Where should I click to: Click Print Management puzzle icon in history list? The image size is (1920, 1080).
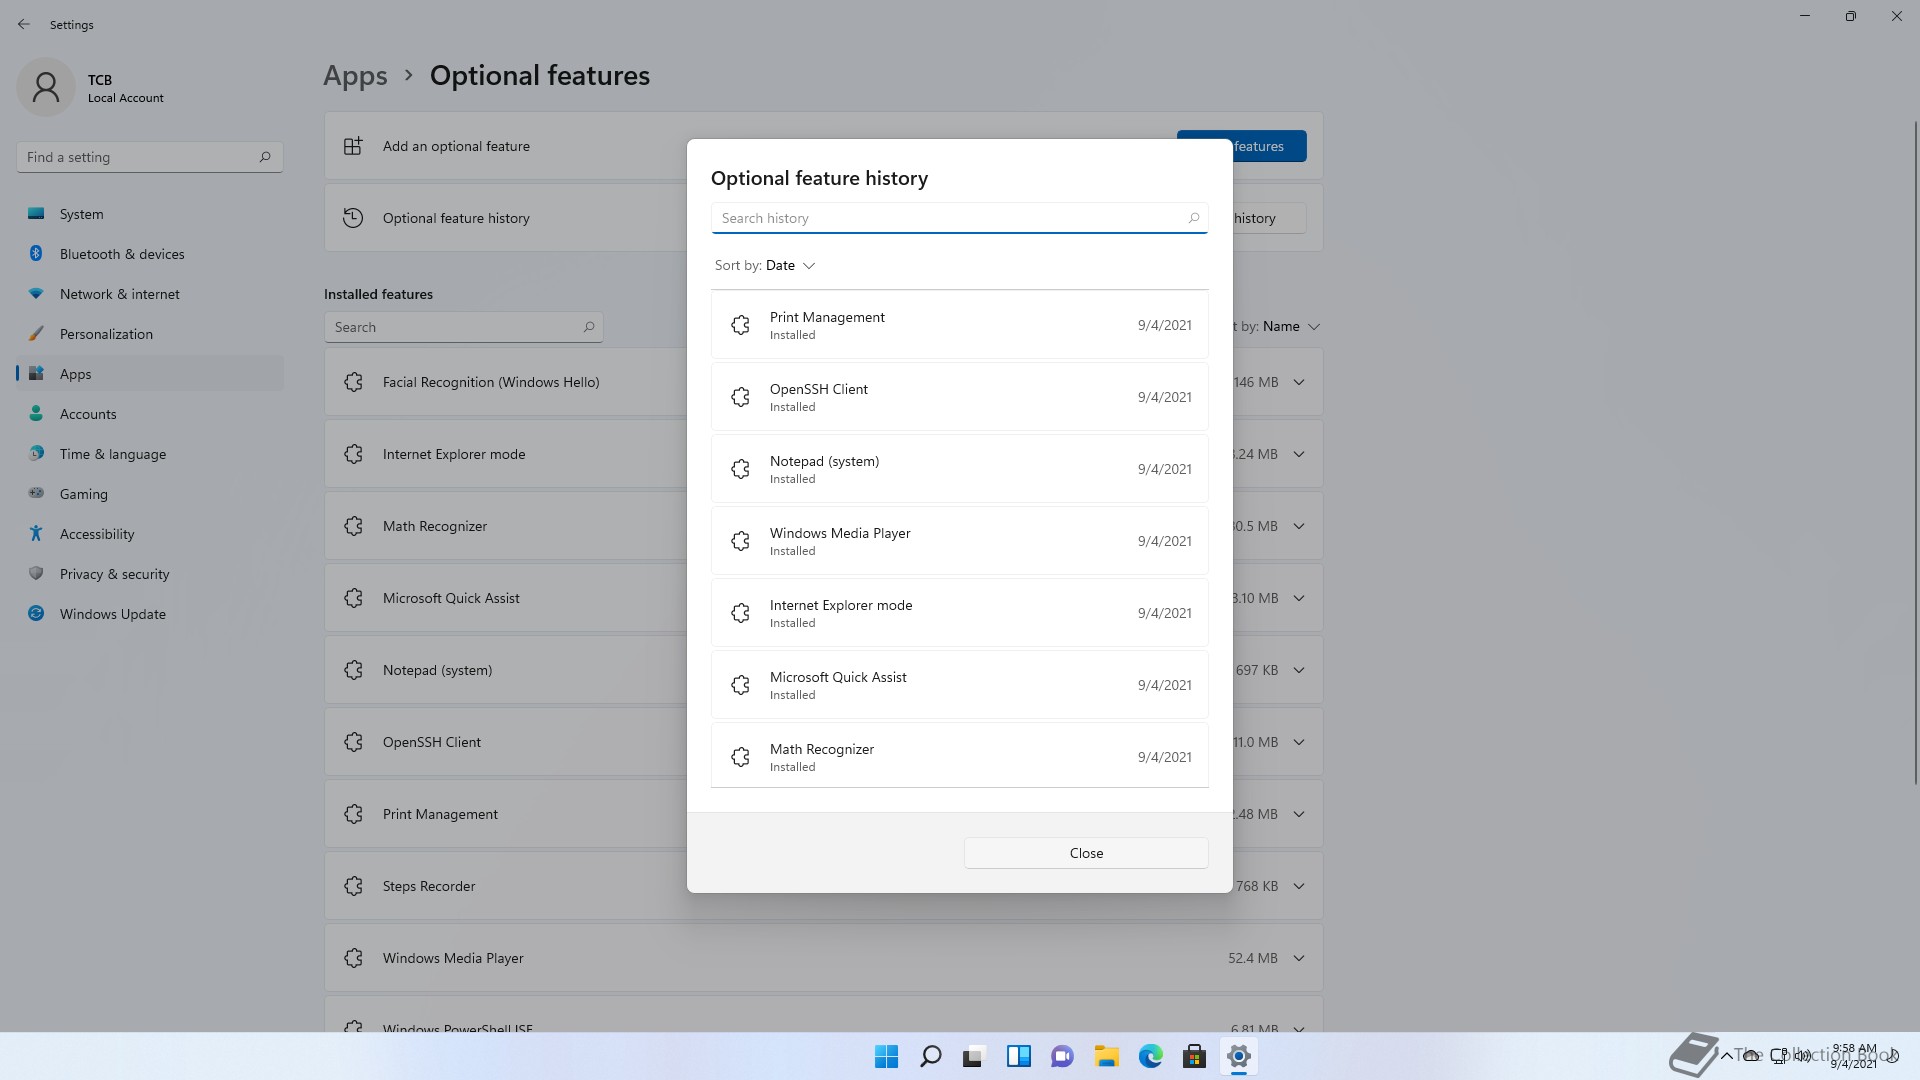(x=740, y=325)
